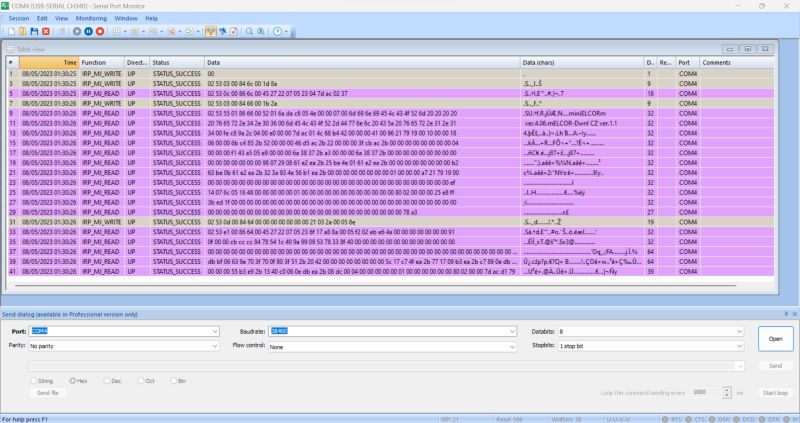Open the Help menu
This screenshot has width=800, height=423.
click(x=152, y=18)
